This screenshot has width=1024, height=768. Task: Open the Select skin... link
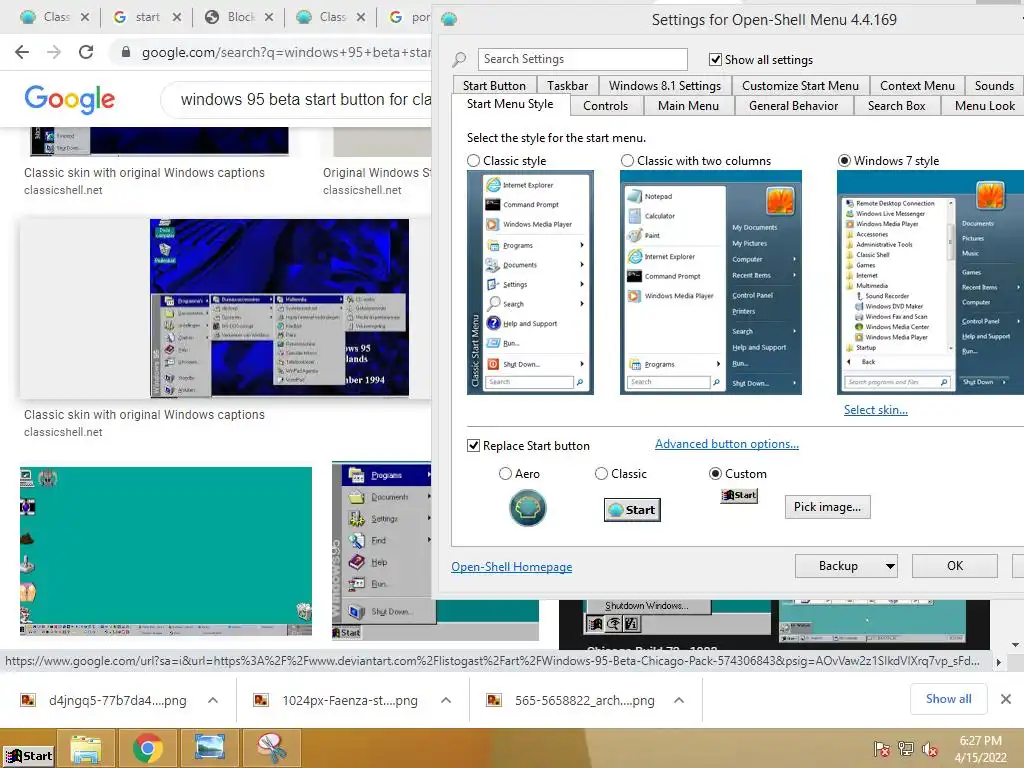point(876,410)
